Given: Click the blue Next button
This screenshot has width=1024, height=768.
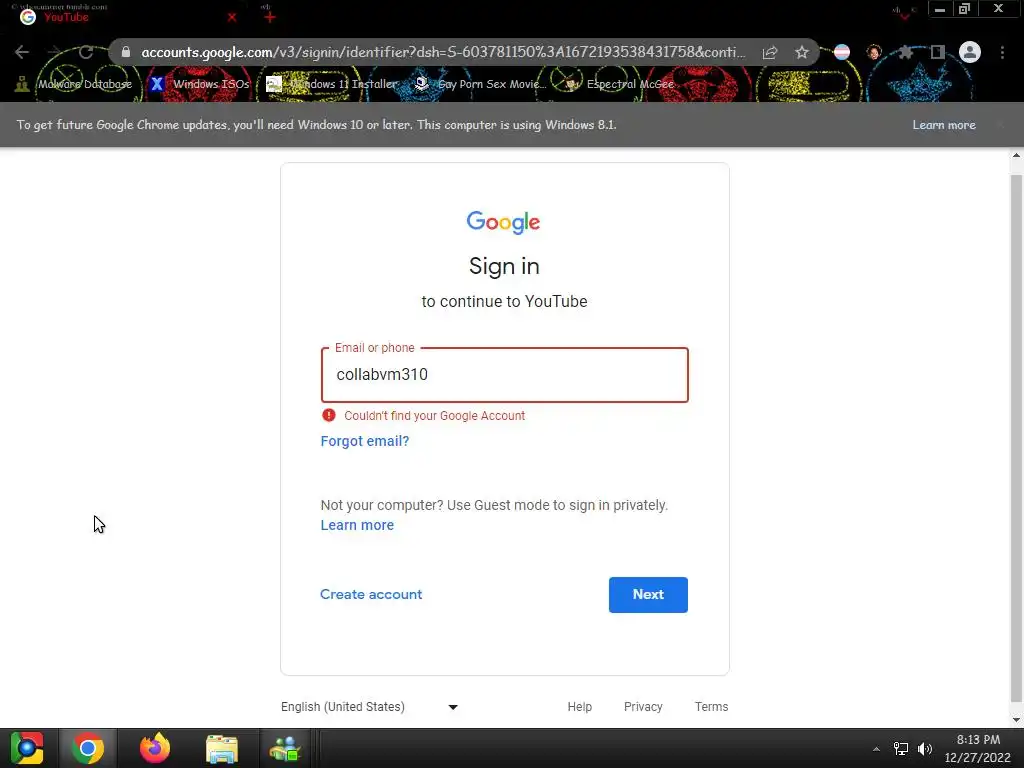Looking at the screenshot, I should click(648, 594).
